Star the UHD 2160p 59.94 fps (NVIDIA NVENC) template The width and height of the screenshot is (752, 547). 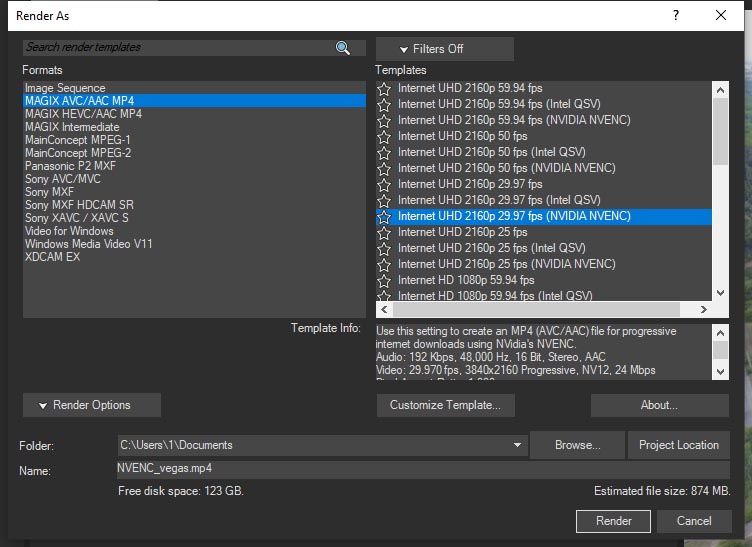384,120
